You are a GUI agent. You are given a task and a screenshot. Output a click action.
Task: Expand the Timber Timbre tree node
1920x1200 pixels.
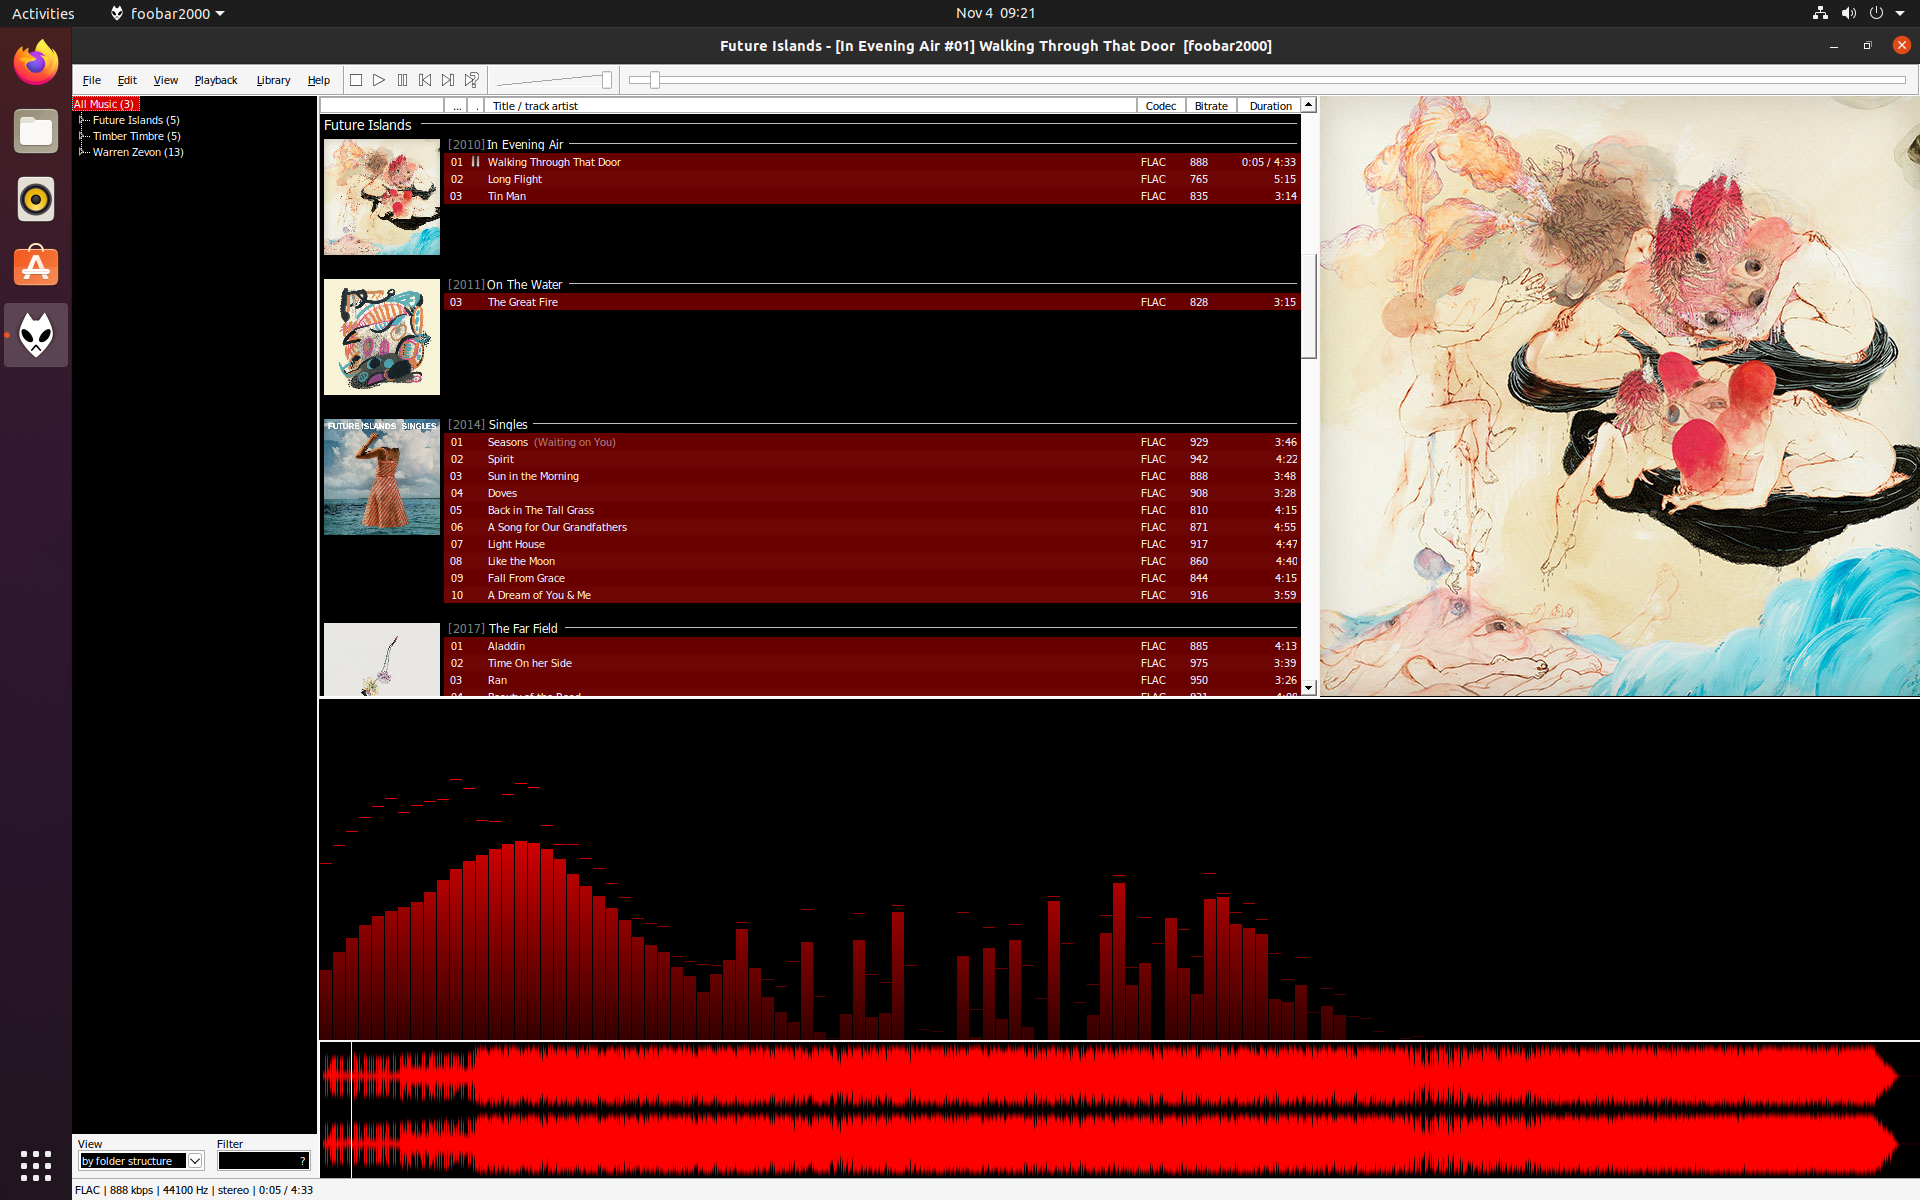coord(82,136)
